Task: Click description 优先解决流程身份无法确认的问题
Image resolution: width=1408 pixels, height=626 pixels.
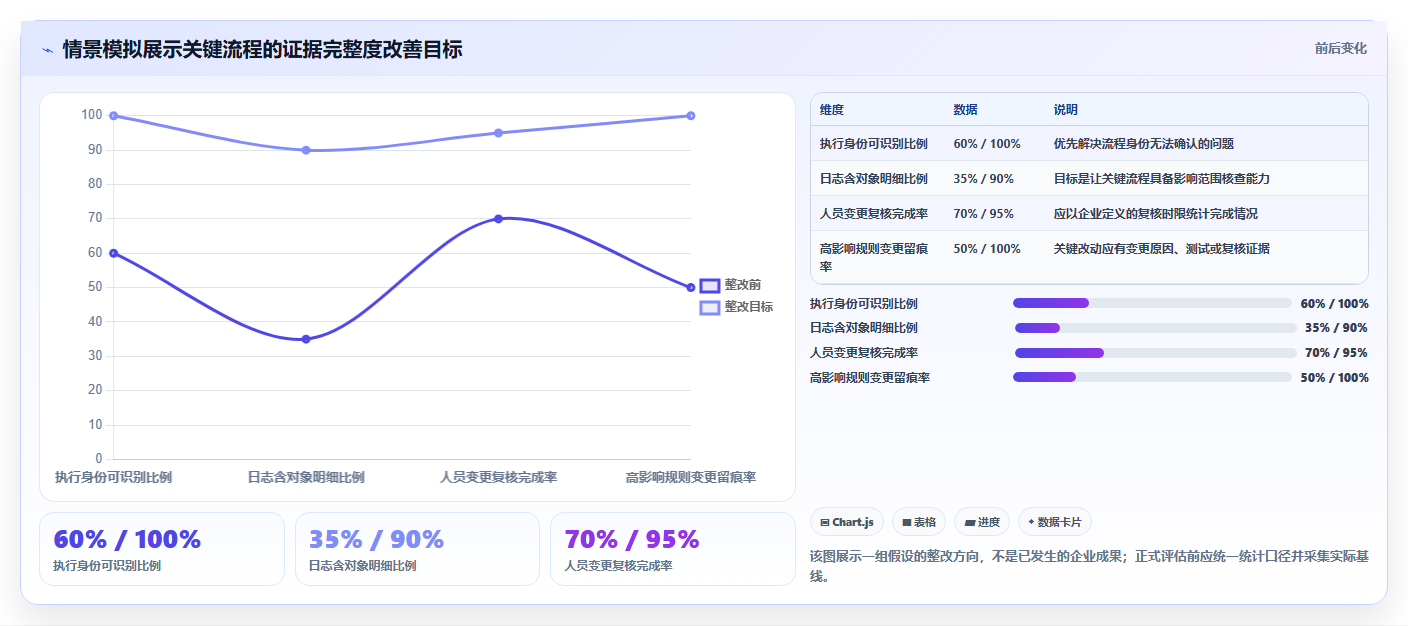Action: (x=1144, y=144)
